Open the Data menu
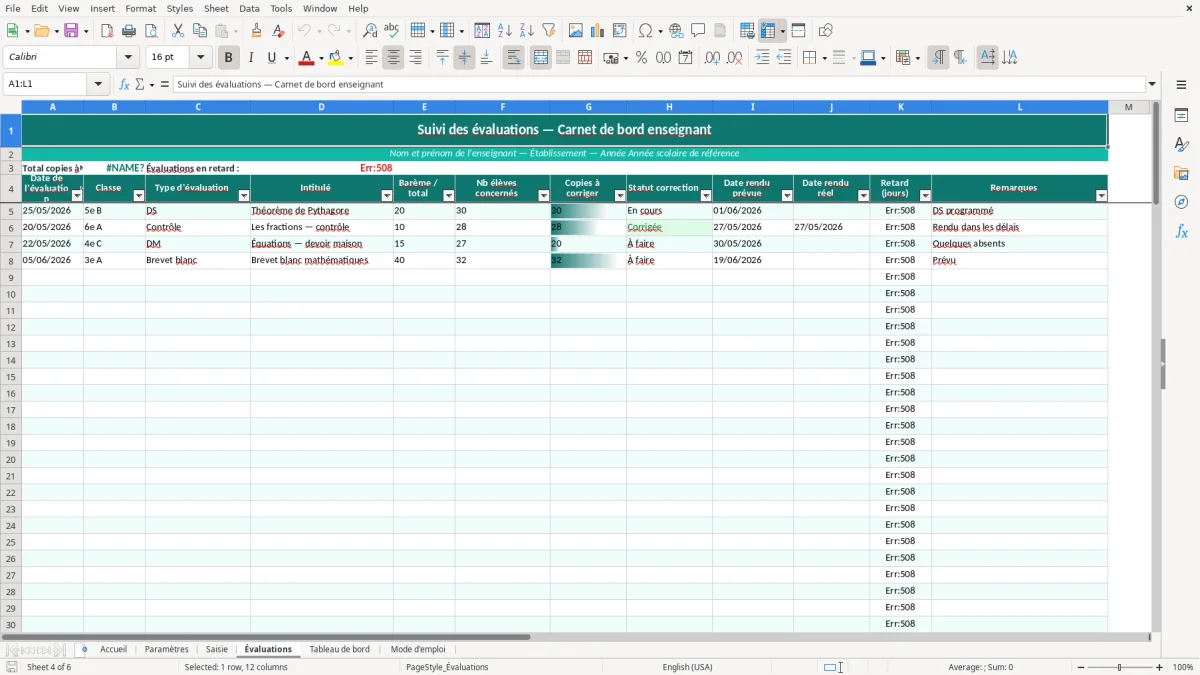 (249, 8)
